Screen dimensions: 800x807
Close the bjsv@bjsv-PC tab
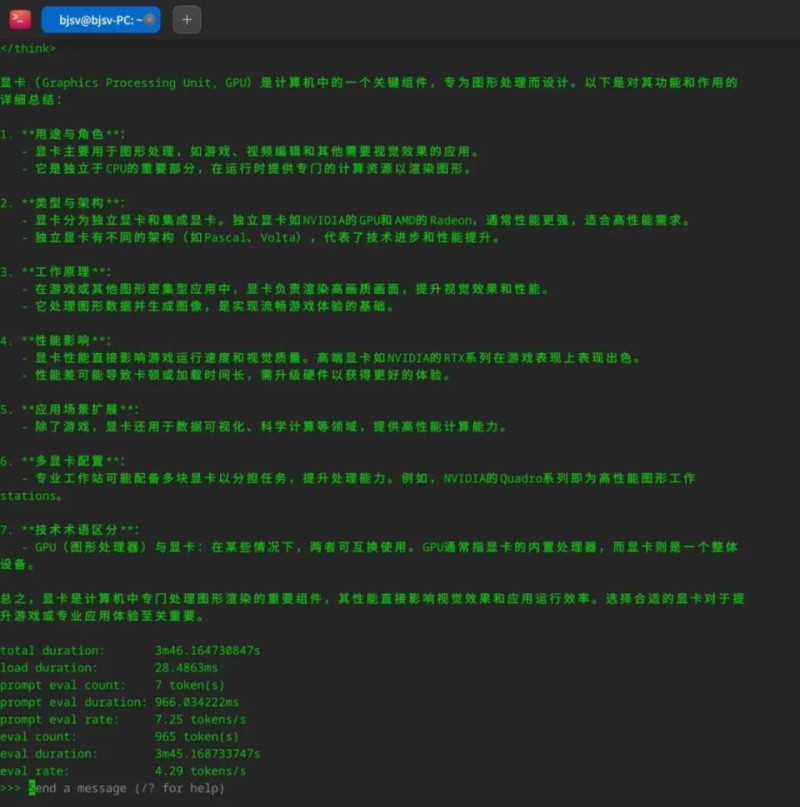click(x=149, y=19)
